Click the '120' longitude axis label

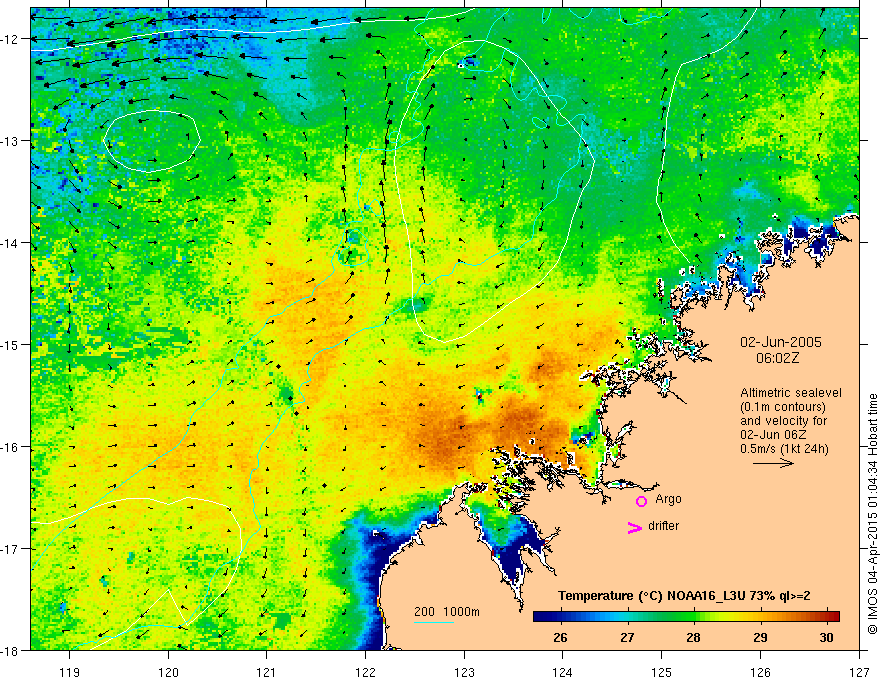tap(168, 672)
